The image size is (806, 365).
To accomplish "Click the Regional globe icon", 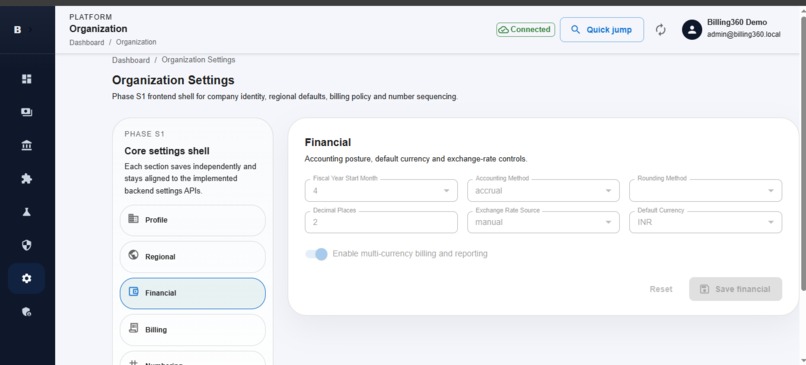I will (133, 255).
